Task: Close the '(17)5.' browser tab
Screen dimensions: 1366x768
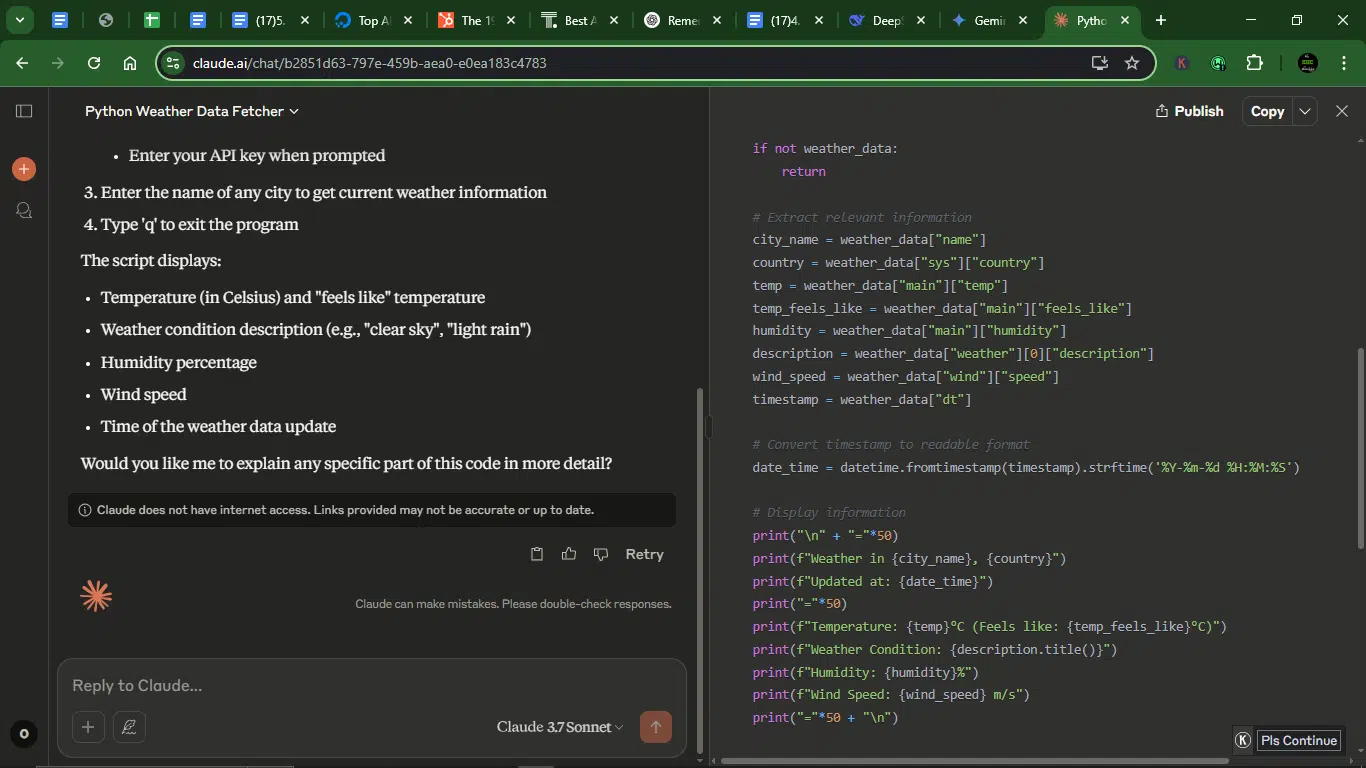Action: [x=304, y=20]
